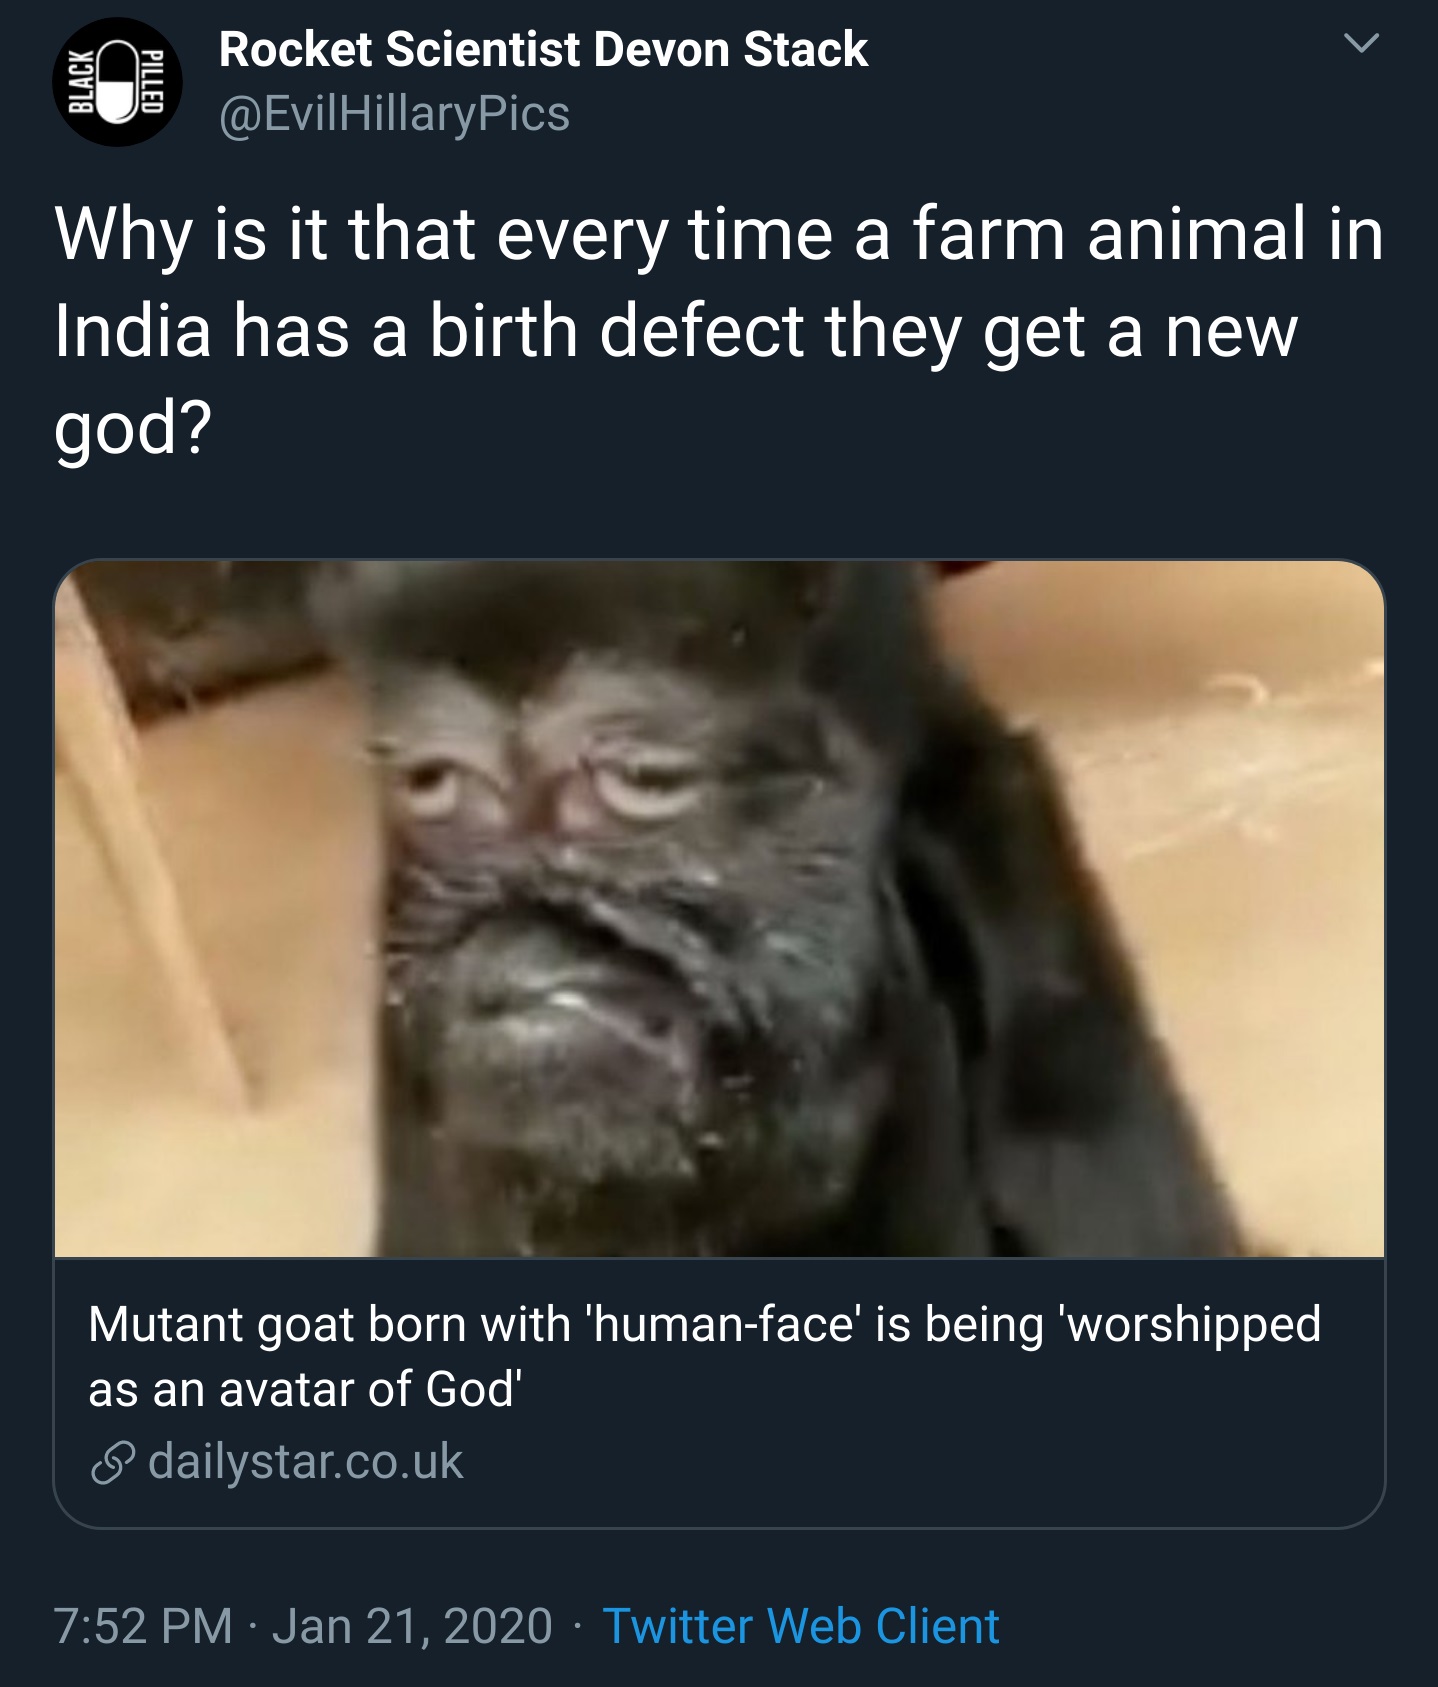
Task: Click the Twitter Web Client source link
Action: coord(800,1625)
